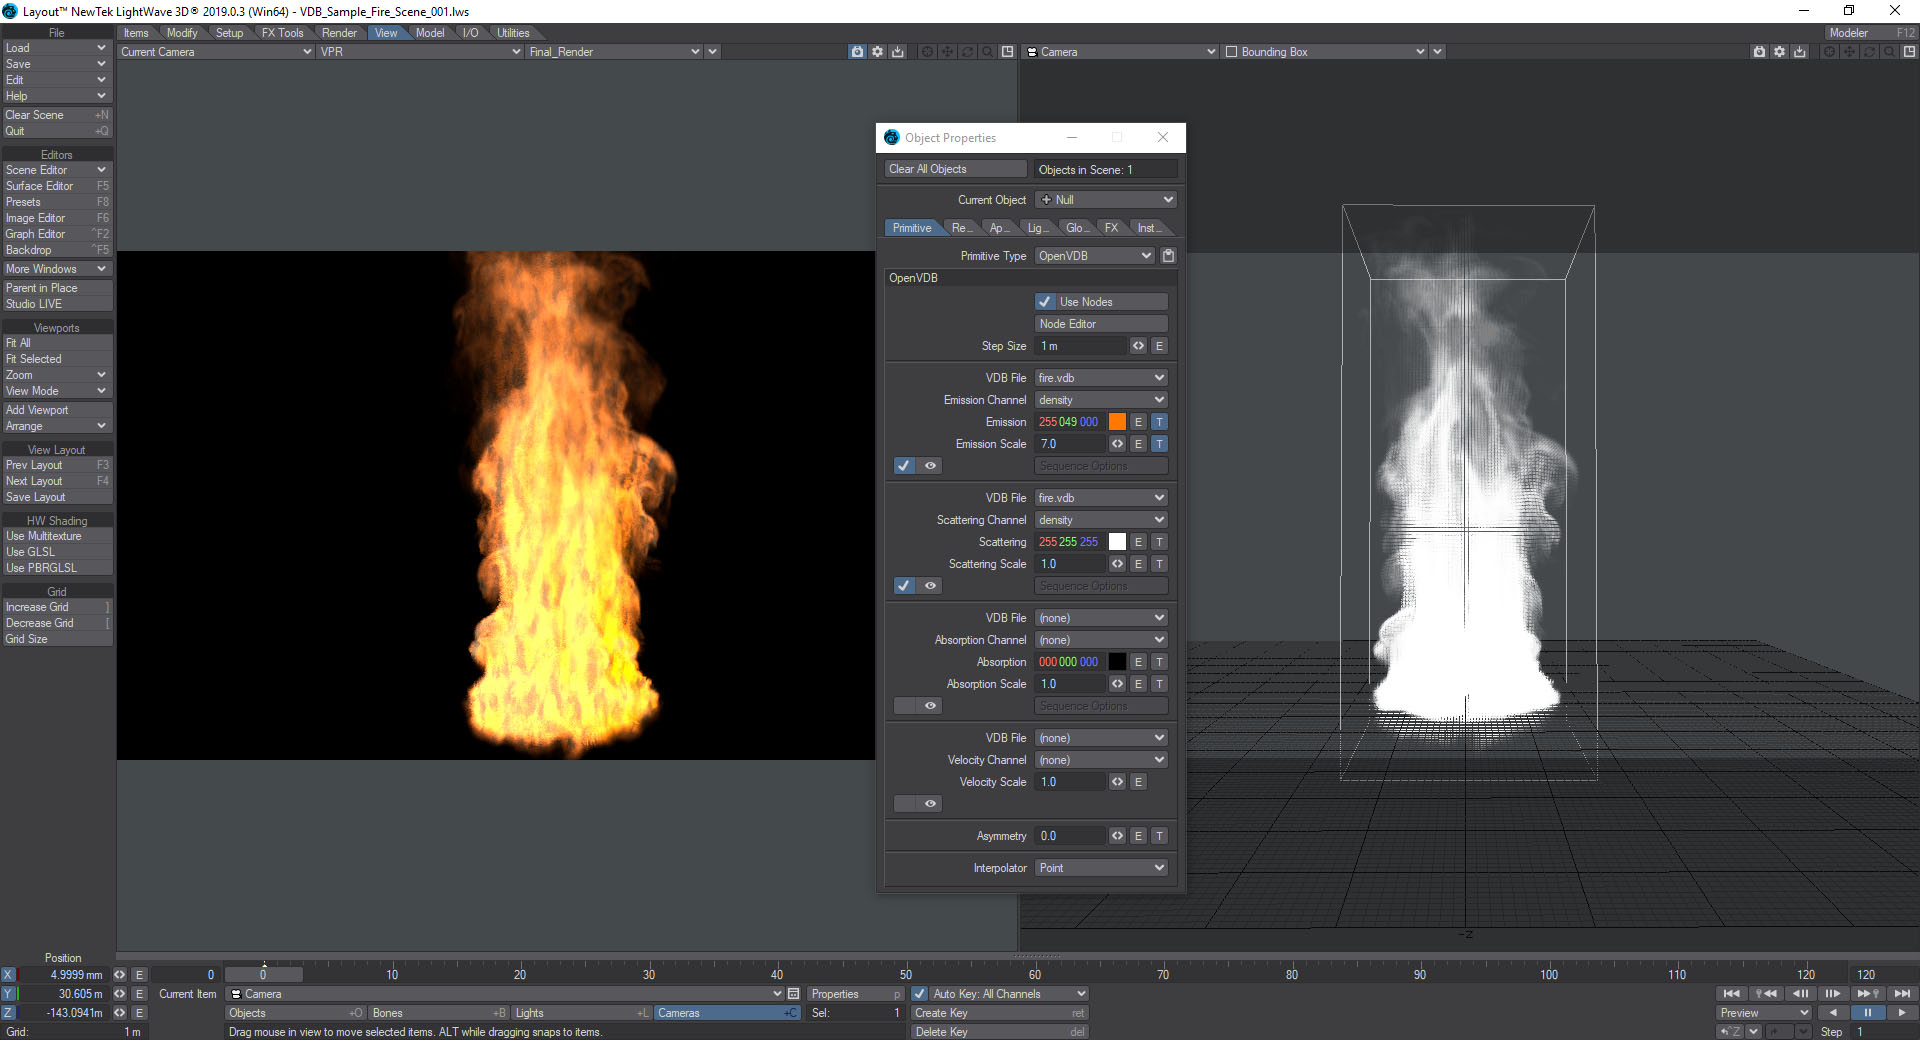Click the Emission texture T button

[1159, 422]
